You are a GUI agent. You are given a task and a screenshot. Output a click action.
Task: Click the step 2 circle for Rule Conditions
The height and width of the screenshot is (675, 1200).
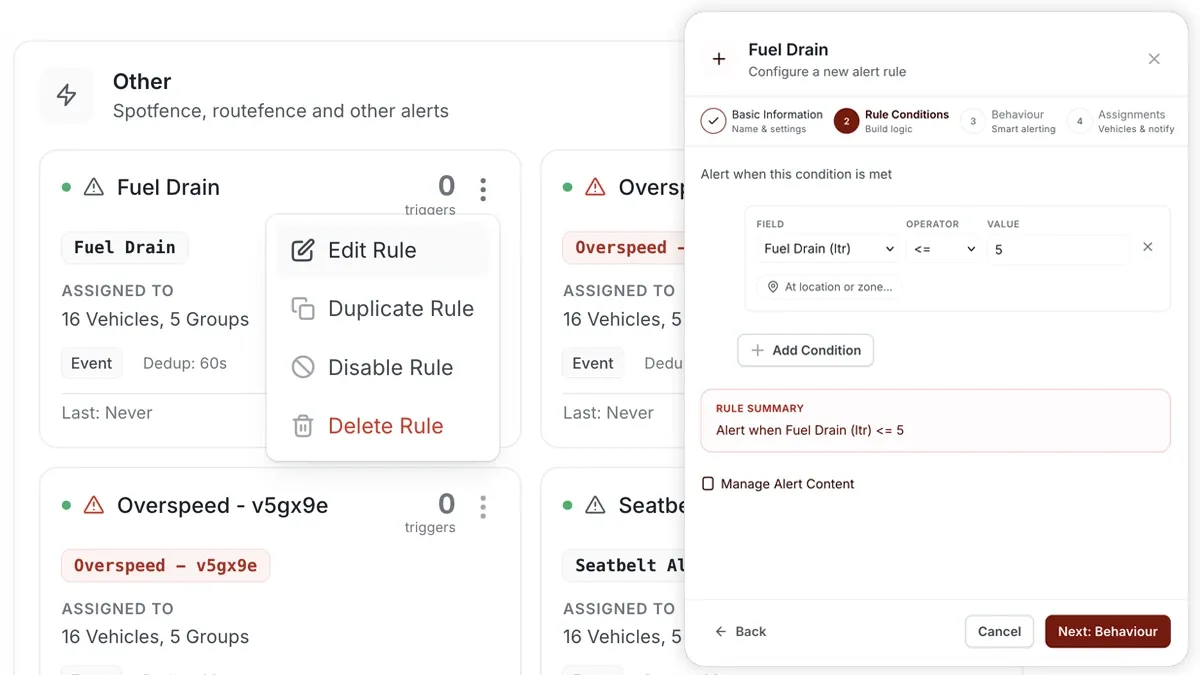coord(846,121)
